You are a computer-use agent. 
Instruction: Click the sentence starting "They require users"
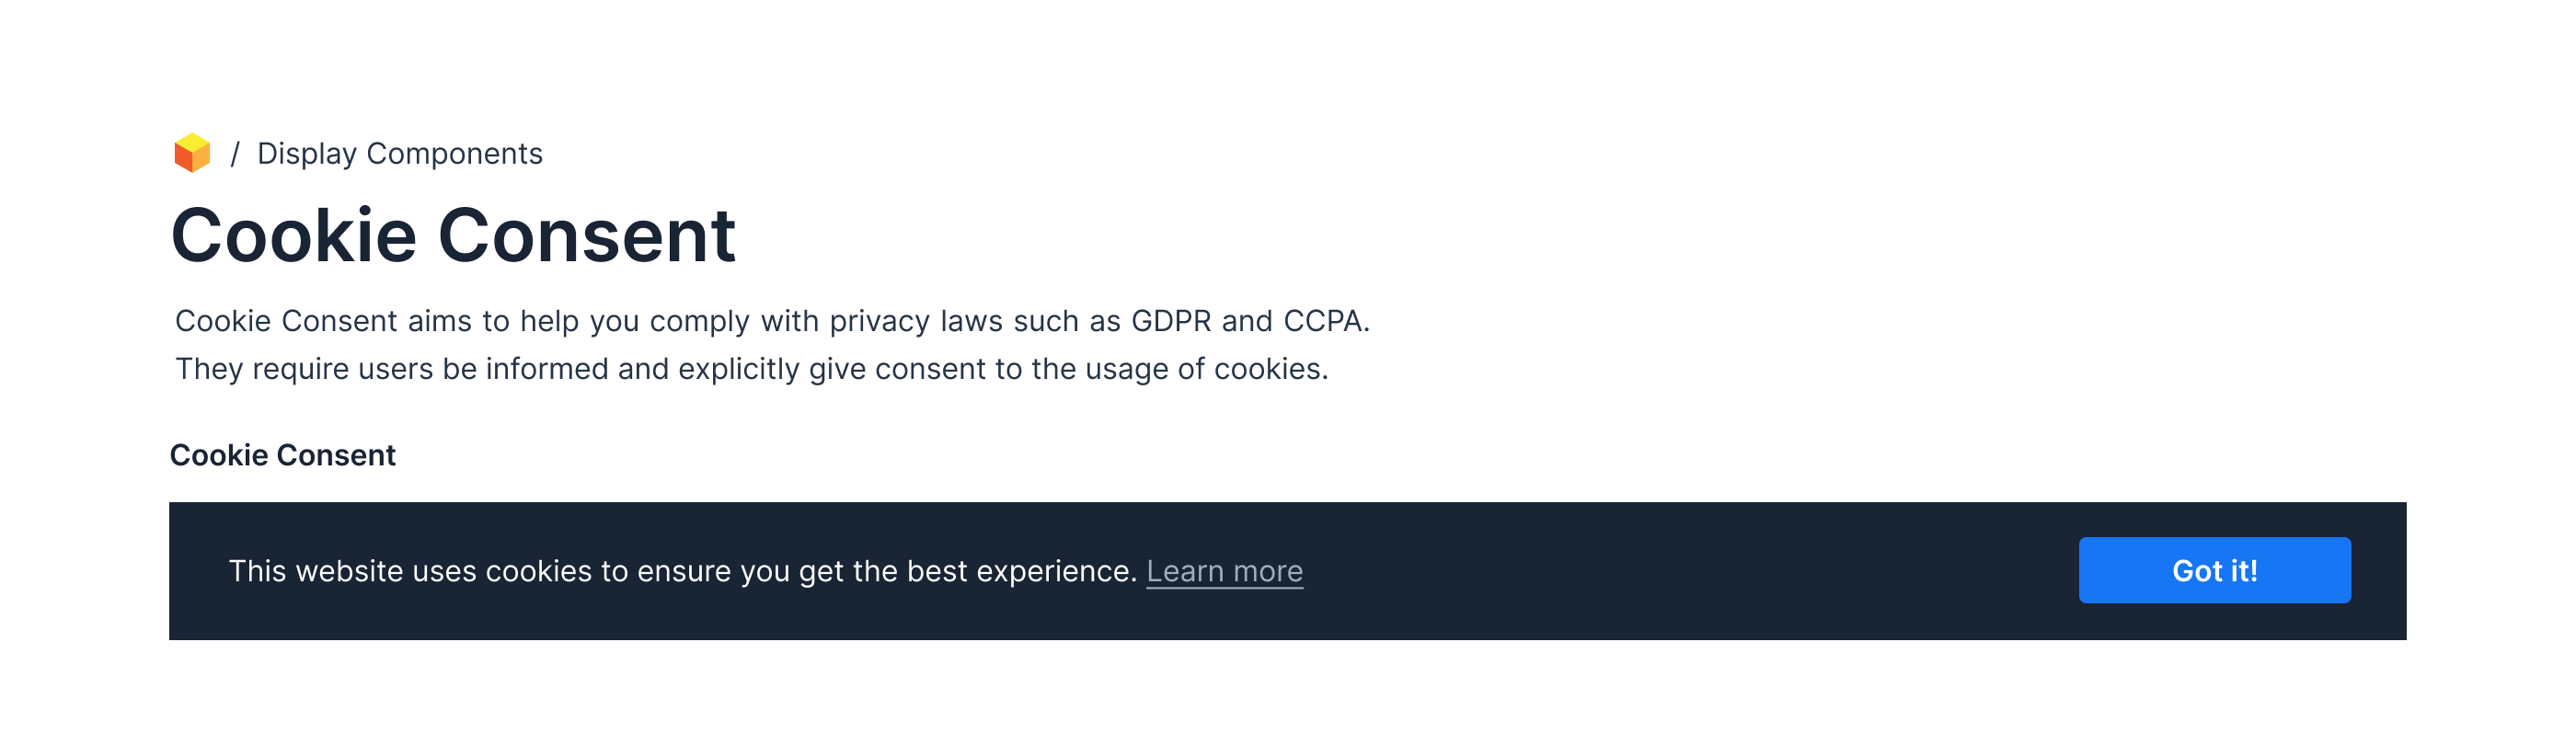pyautogui.click(x=751, y=369)
